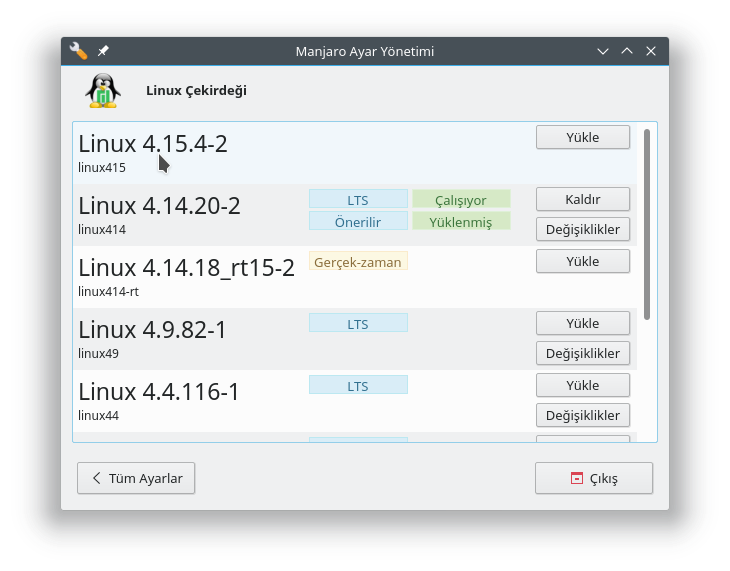Open Değişiklikler for Linux 4.4.116-1

(583, 415)
